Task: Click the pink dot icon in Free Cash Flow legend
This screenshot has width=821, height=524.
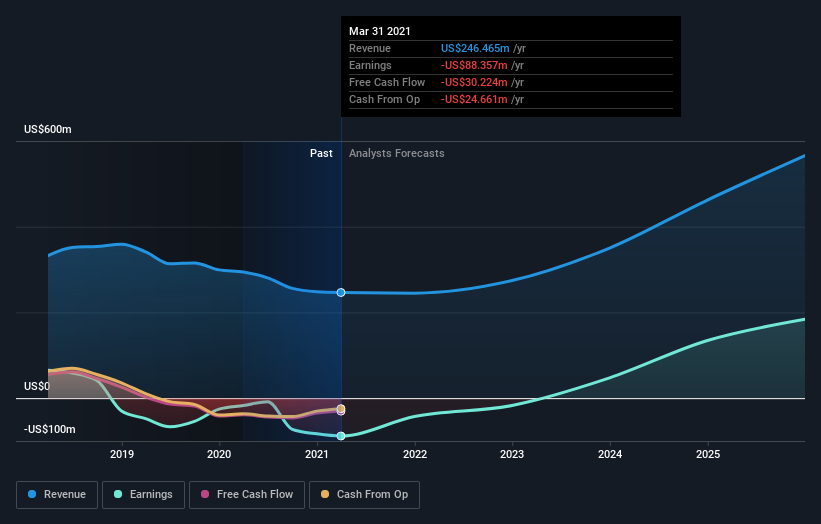Action: point(205,494)
